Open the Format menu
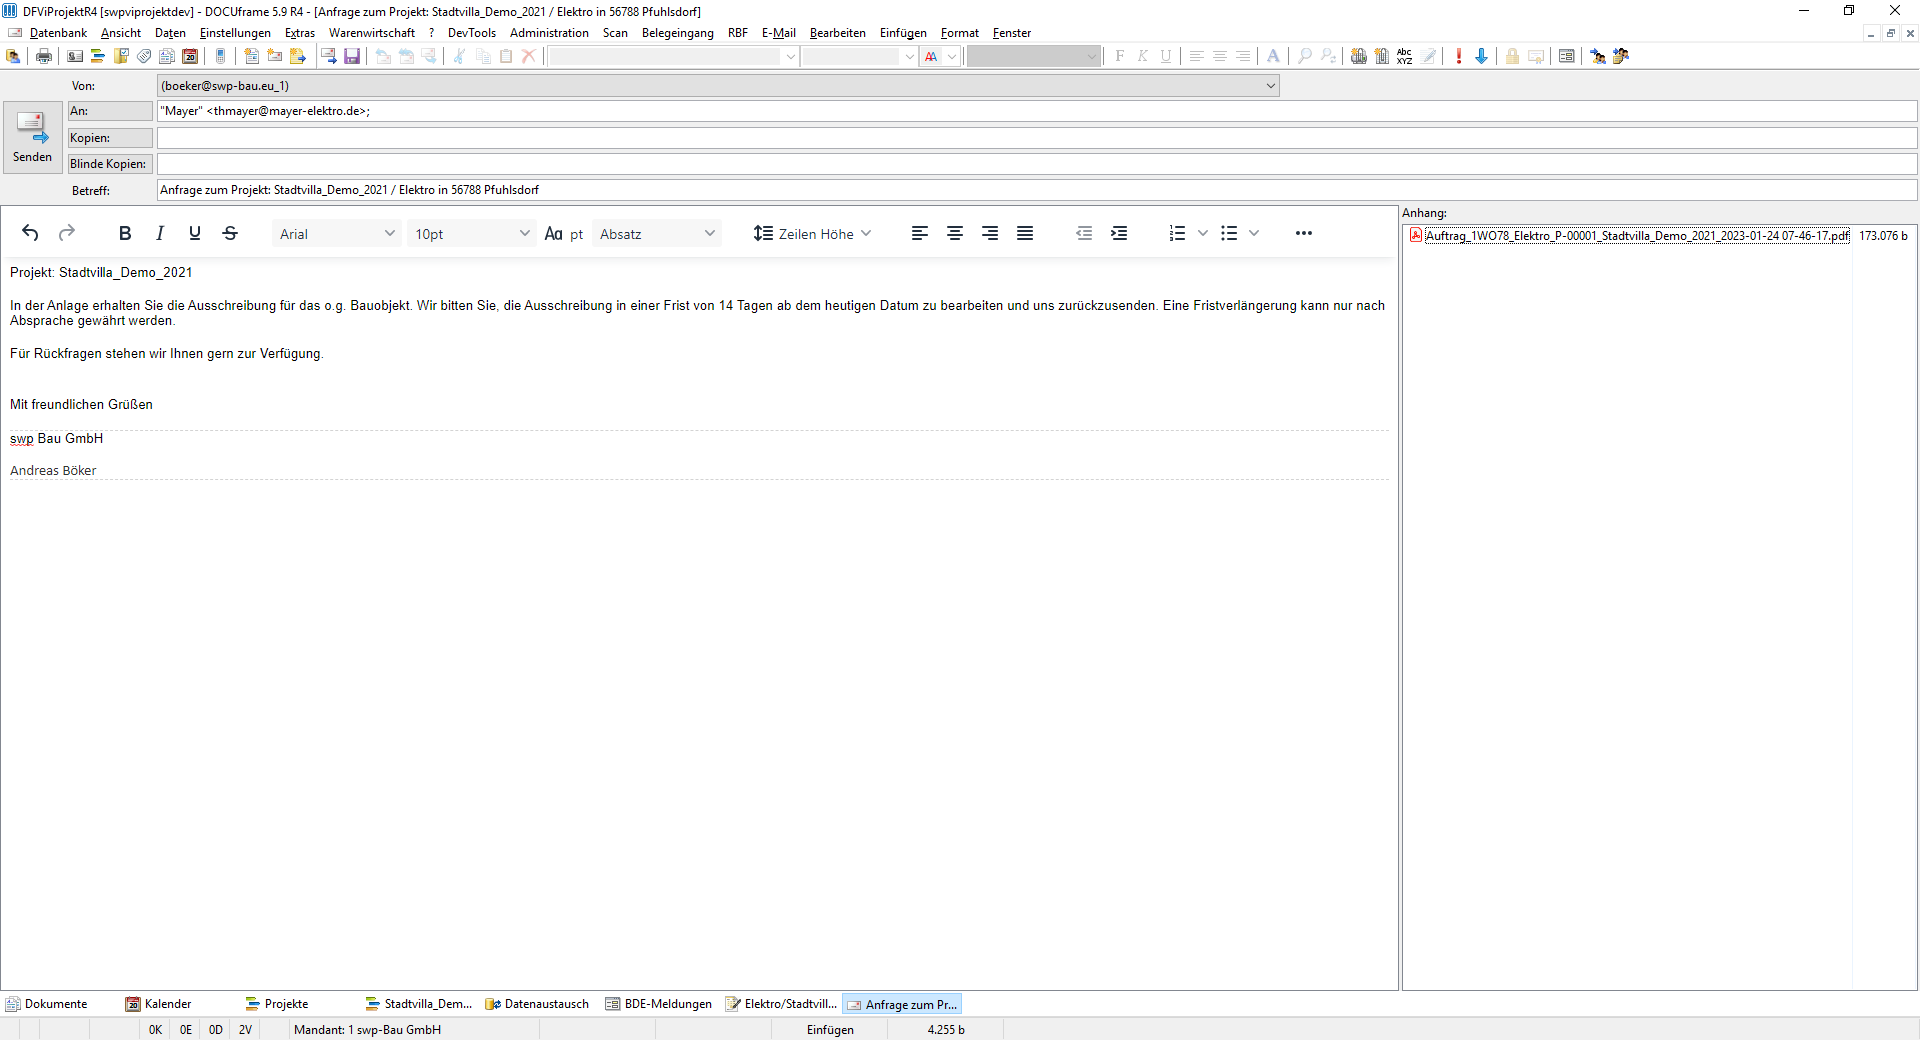The image size is (1920, 1040). pos(960,33)
